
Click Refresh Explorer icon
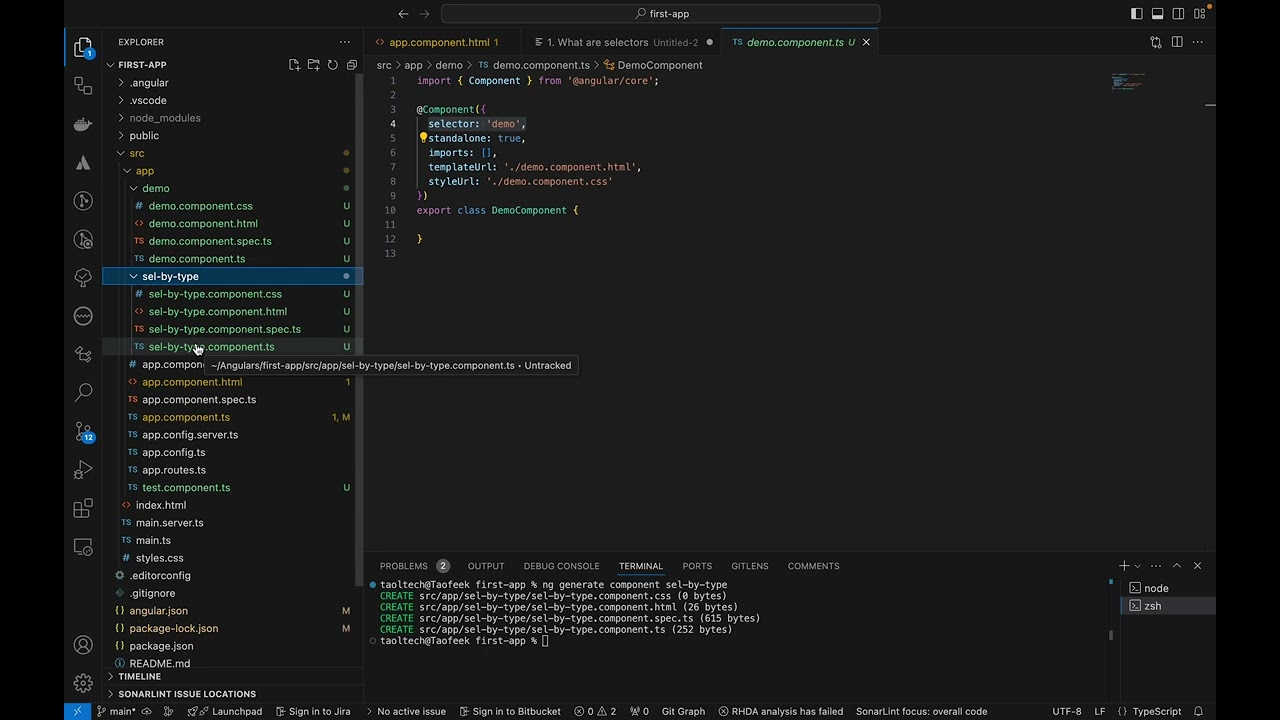click(332, 65)
